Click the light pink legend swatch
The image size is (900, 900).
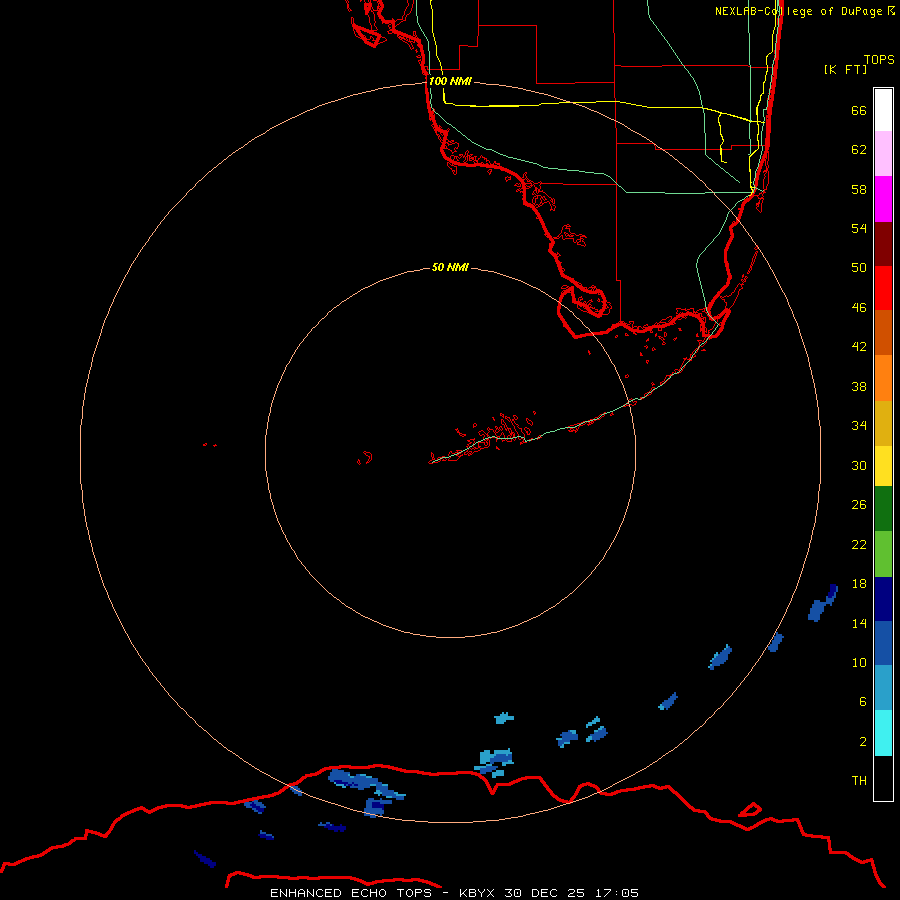click(x=883, y=153)
